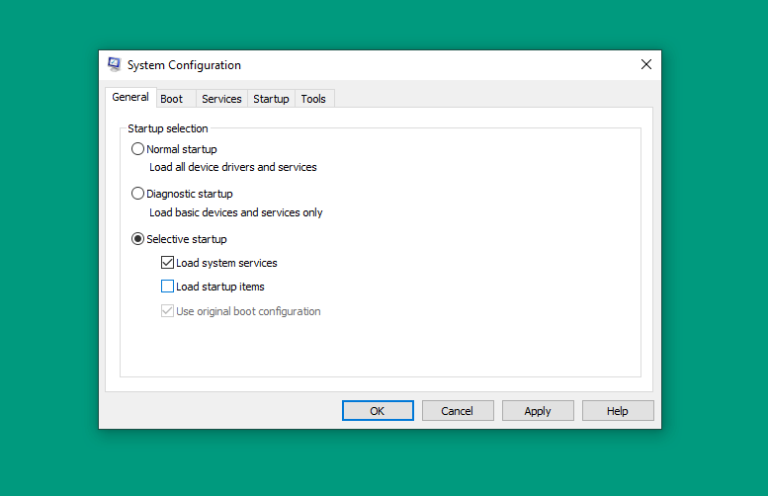Click the 'System Configuration' window title text
Image resolution: width=768 pixels, height=496 pixels.
pyautogui.click(x=184, y=65)
